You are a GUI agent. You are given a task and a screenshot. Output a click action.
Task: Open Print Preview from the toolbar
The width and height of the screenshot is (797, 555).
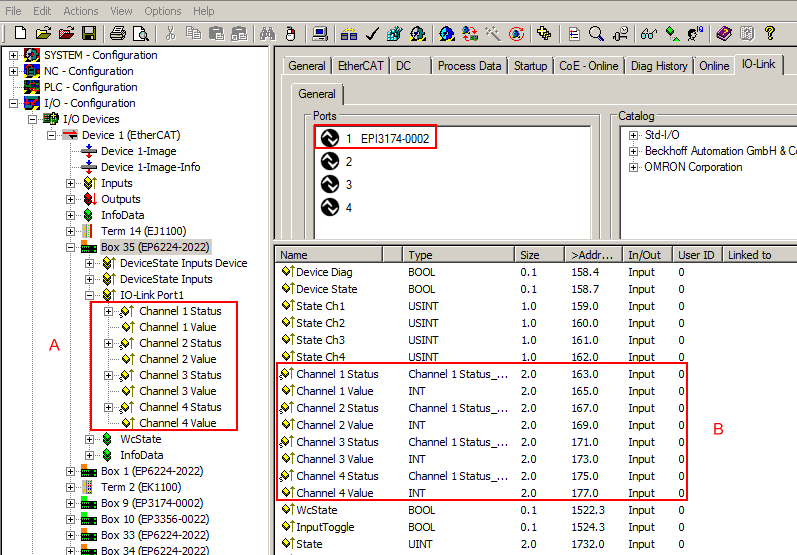tap(141, 34)
